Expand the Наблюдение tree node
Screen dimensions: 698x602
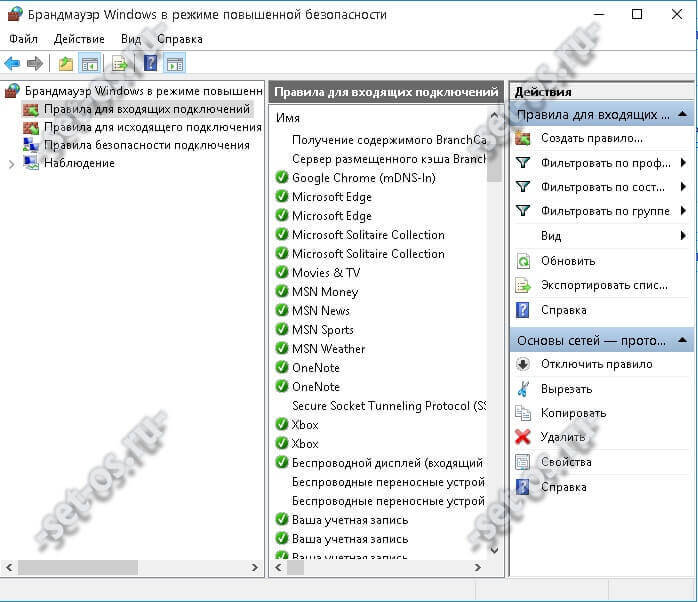tap(12, 164)
